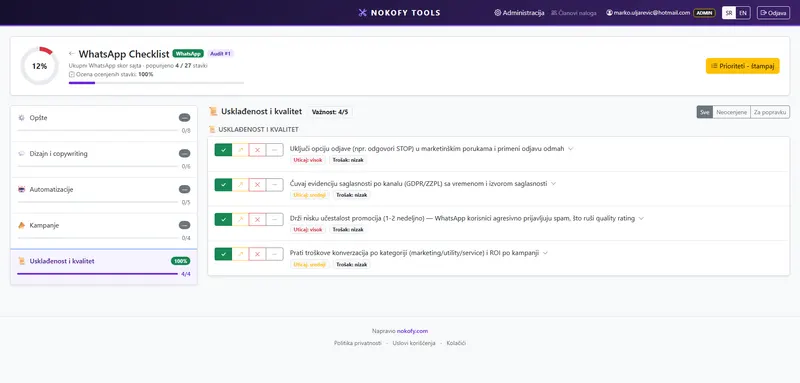Click the overall score progress bar
The image size is (800, 383).
[x=156, y=83]
